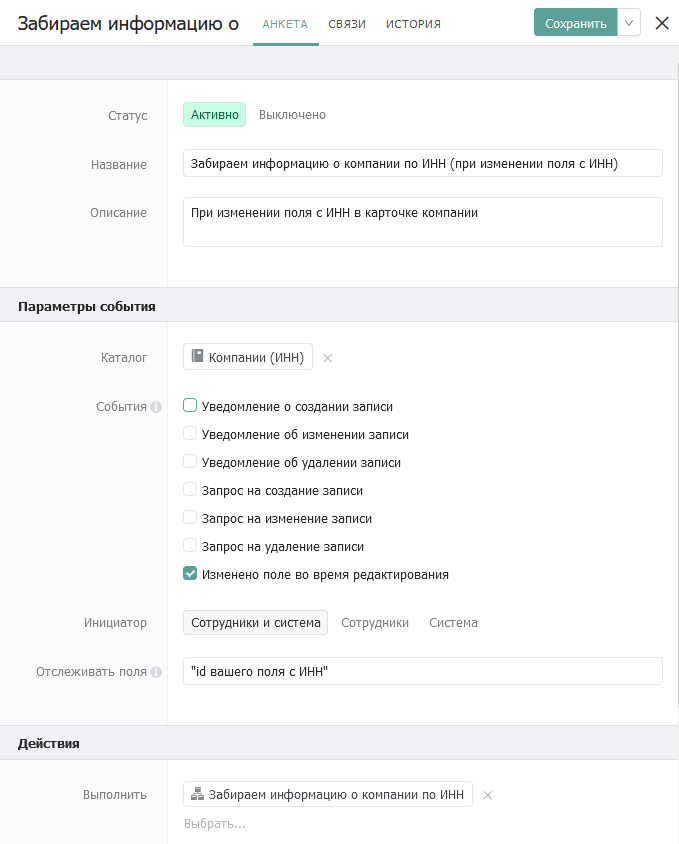679x844 pixels.
Task: Open the История tab
Action: [413, 24]
